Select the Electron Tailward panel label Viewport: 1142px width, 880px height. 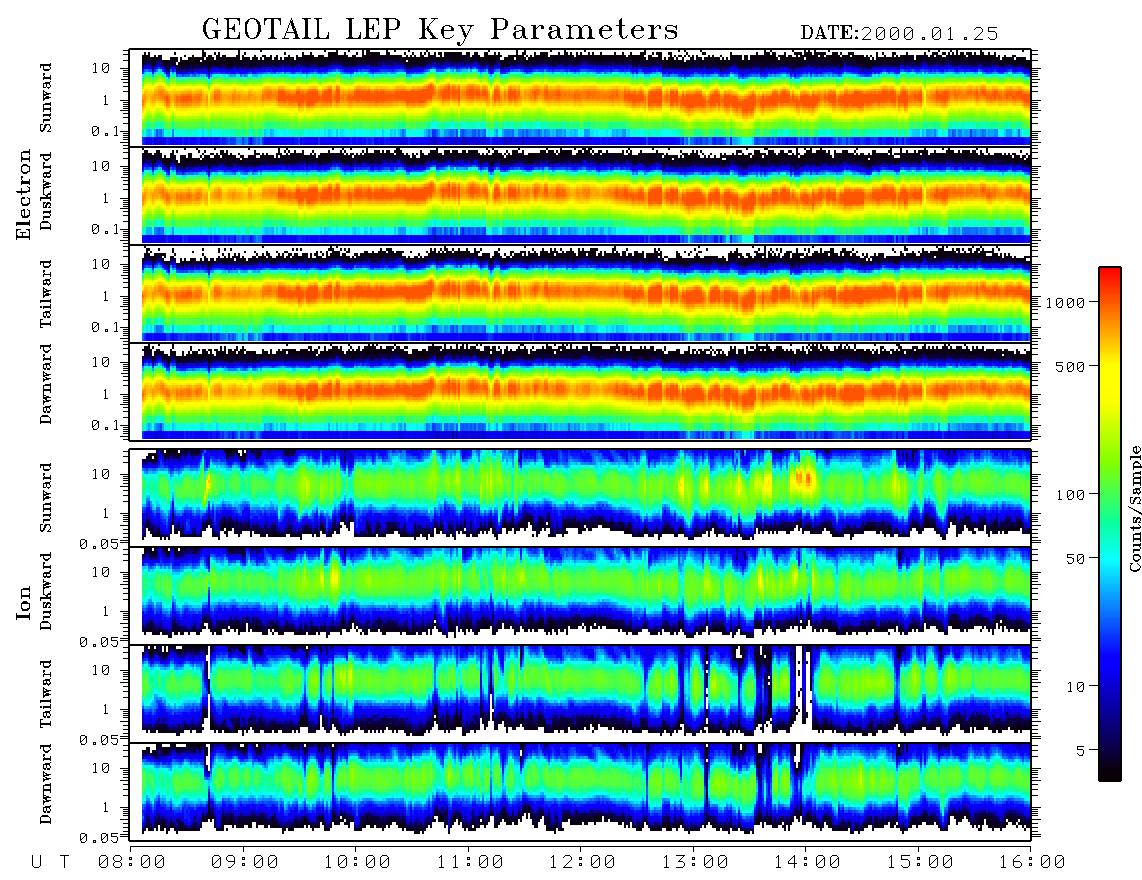coord(46,294)
